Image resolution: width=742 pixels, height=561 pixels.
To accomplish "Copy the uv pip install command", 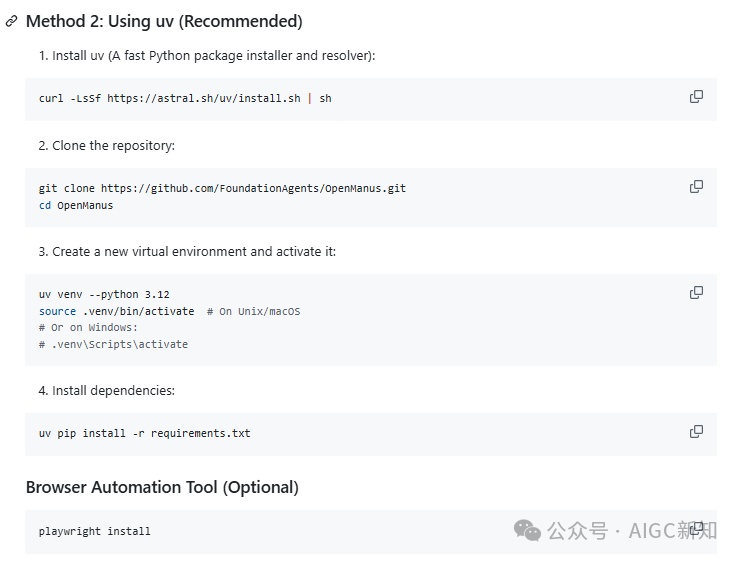I will coord(696,432).
